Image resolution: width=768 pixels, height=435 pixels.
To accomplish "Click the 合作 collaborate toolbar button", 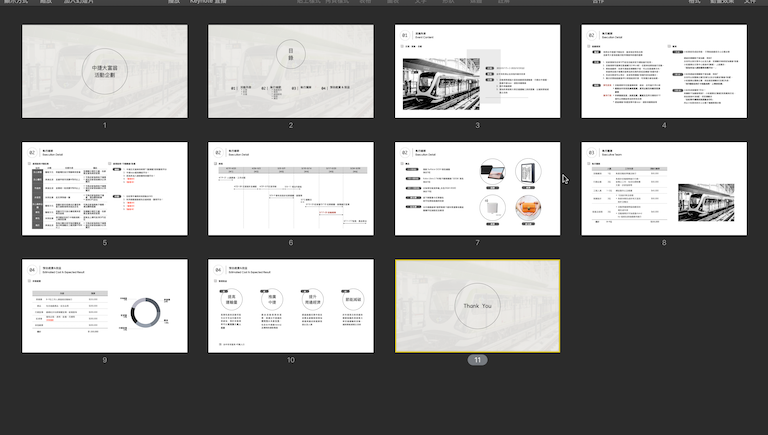I will (x=598, y=3).
